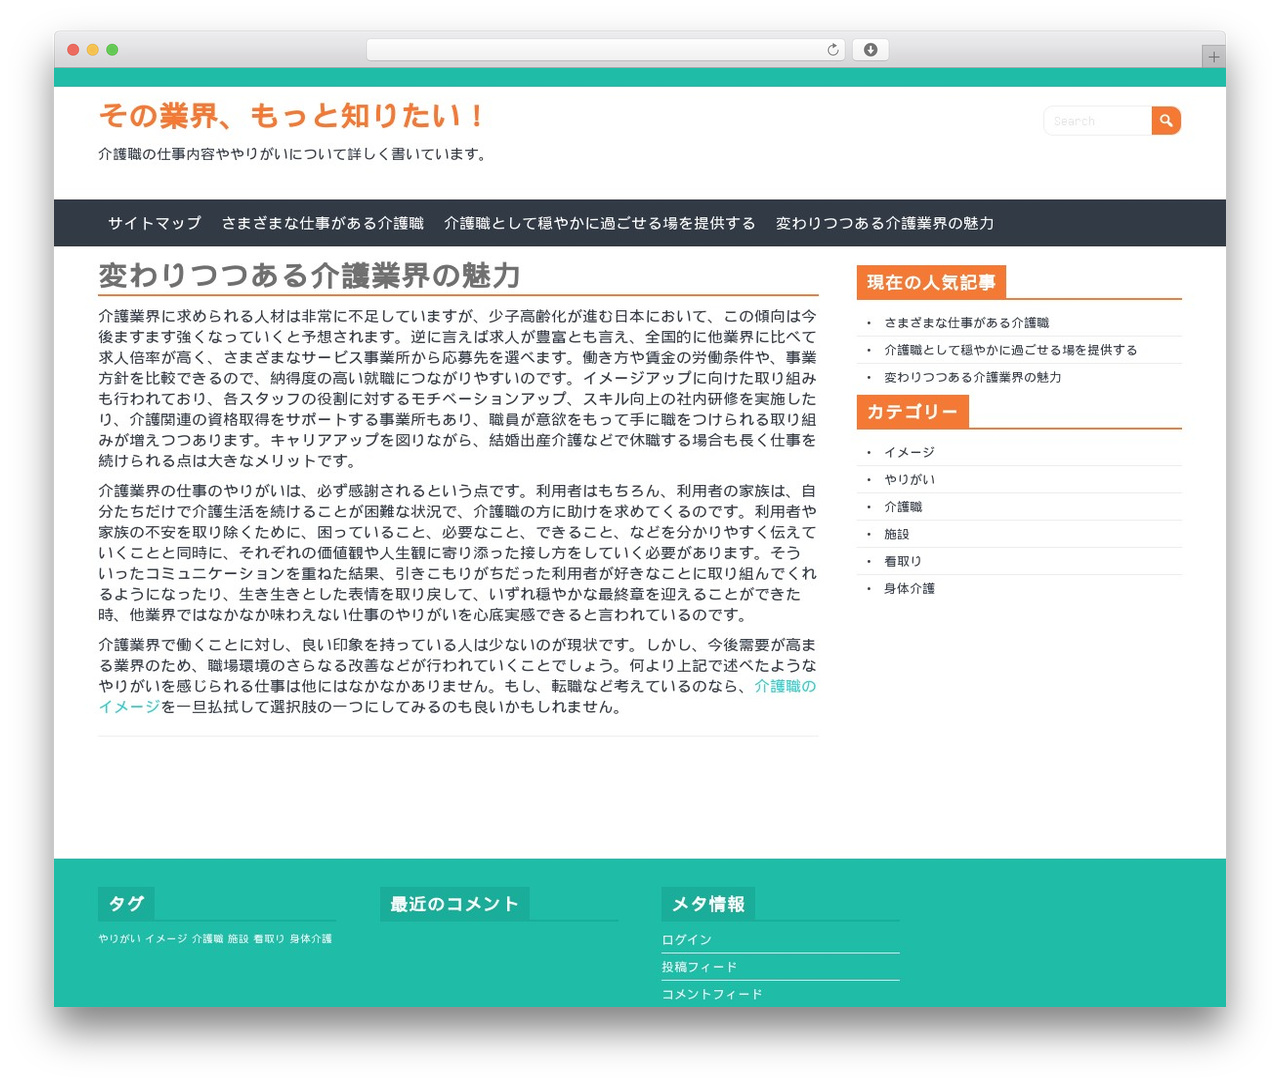
Task: Select the 介護職 category in the sidebar
Action: pyautogui.click(x=903, y=507)
